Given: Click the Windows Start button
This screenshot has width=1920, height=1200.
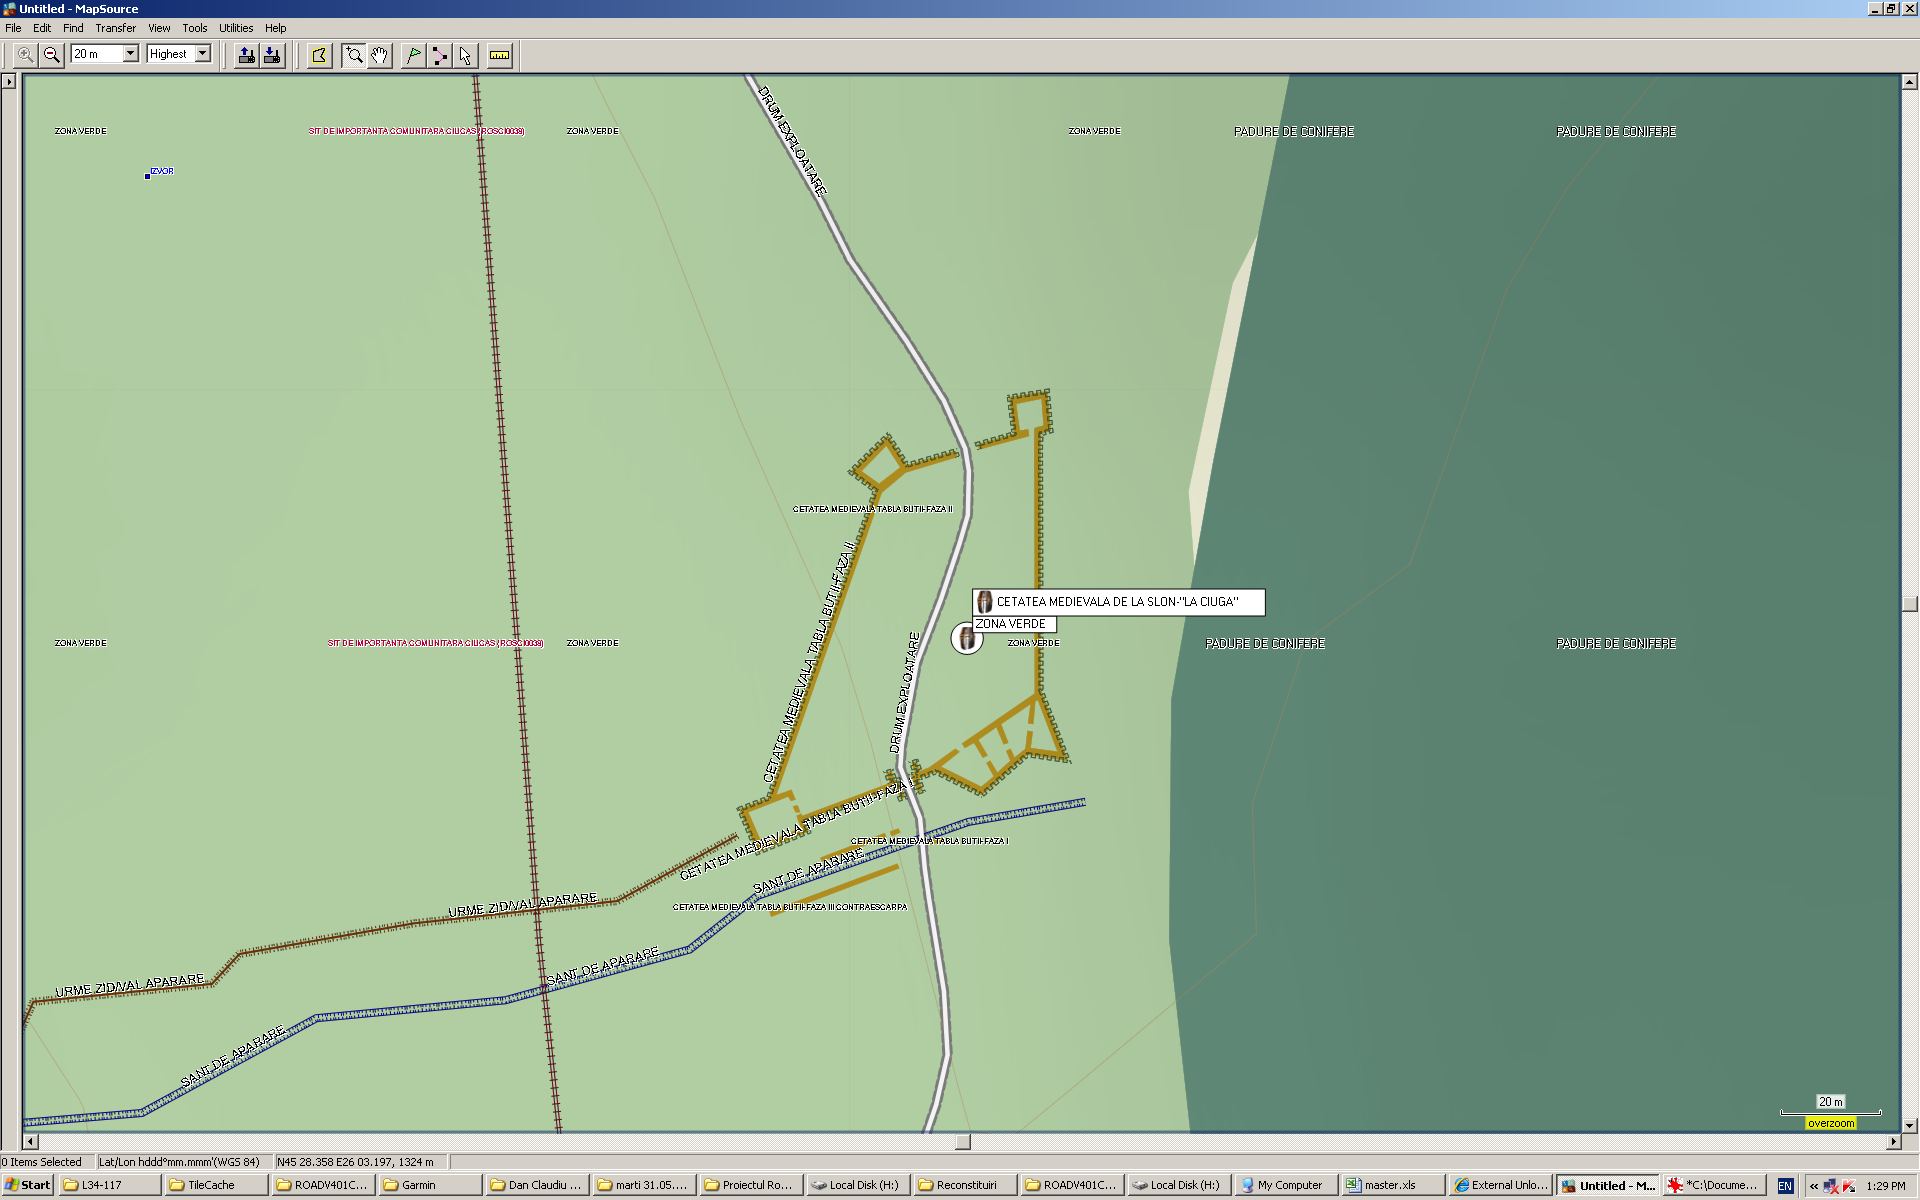Looking at the screenshot, I should 27,1185.
